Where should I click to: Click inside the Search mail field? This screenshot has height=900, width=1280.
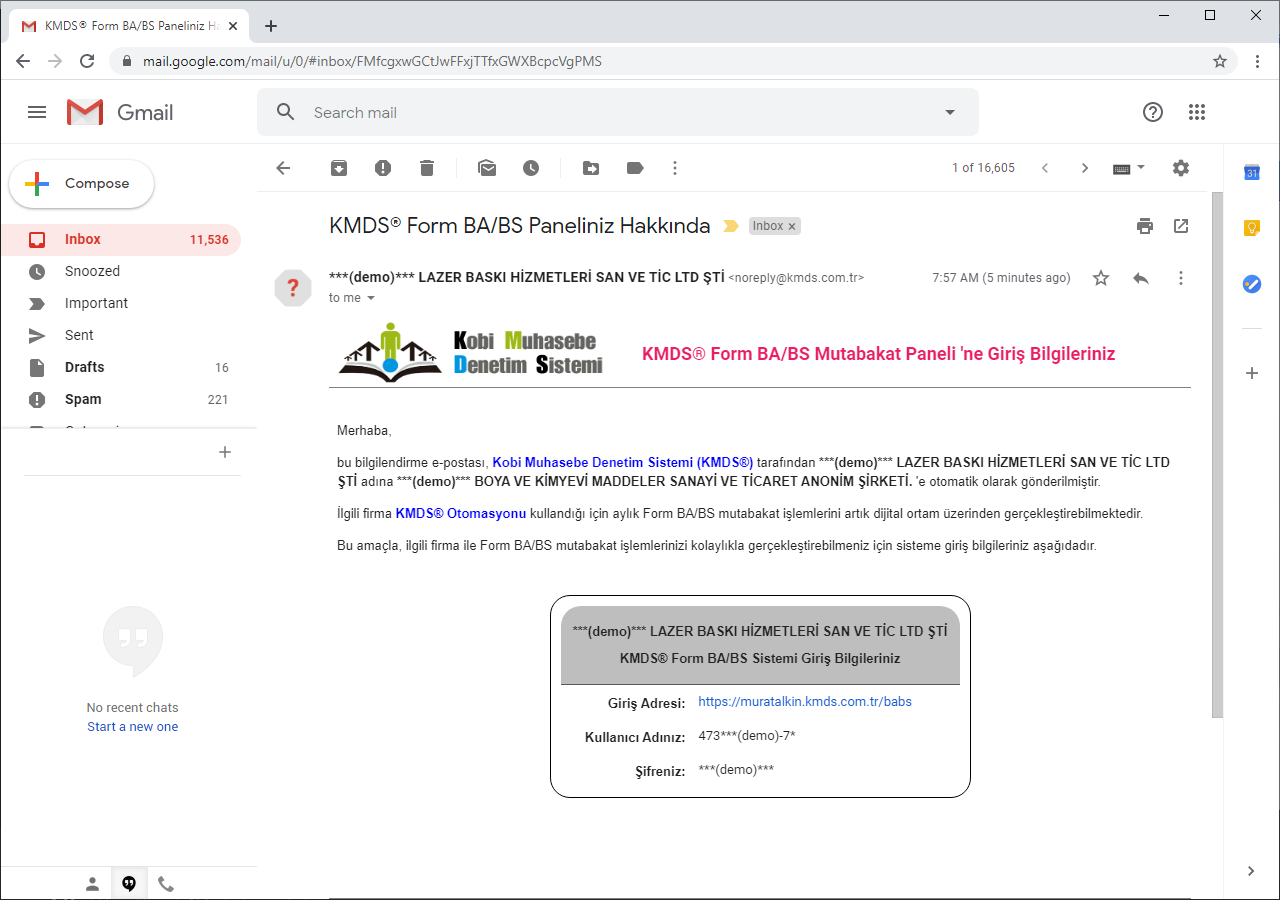(x=620, y=112)
